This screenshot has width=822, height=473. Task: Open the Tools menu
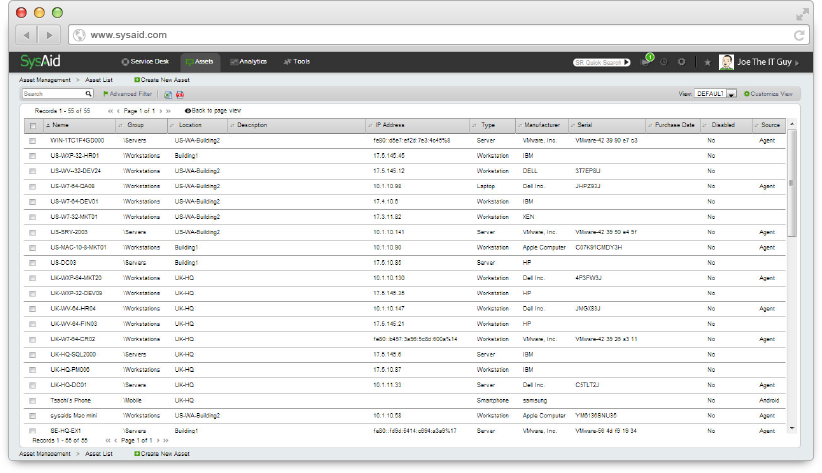tap(297, 62)
